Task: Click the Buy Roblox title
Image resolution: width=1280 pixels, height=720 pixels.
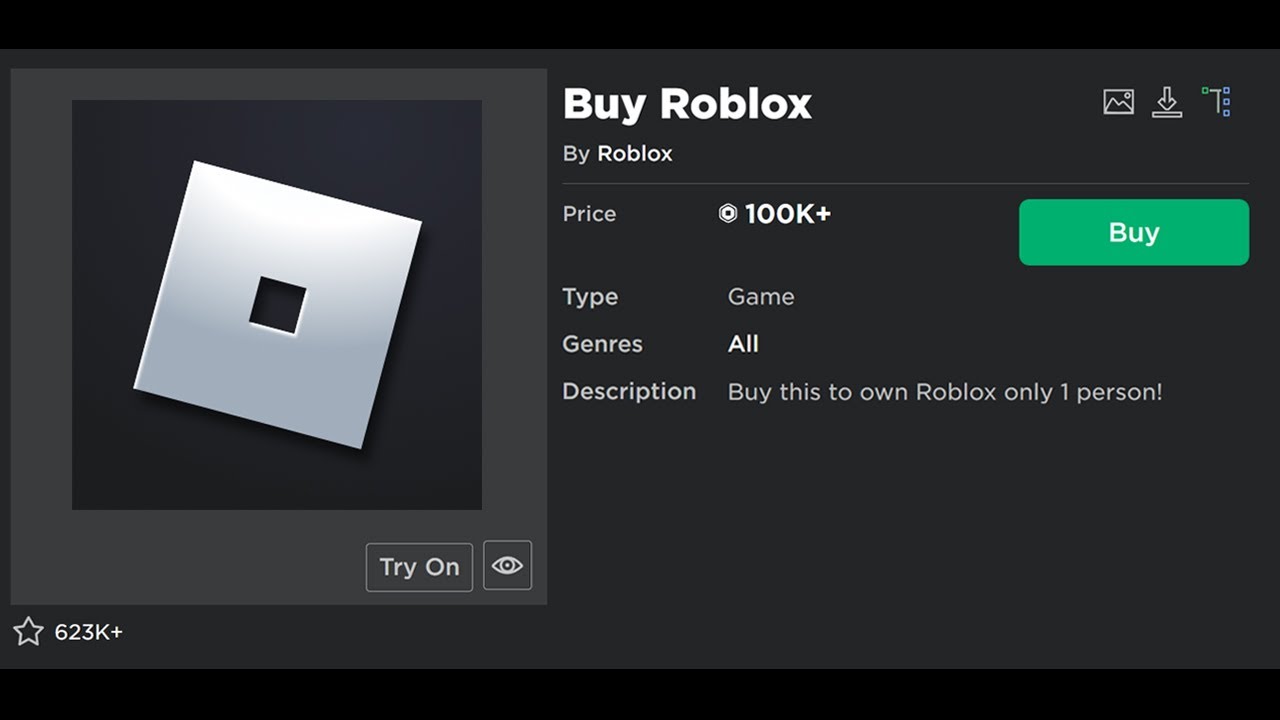Action: tap(687, 104)
